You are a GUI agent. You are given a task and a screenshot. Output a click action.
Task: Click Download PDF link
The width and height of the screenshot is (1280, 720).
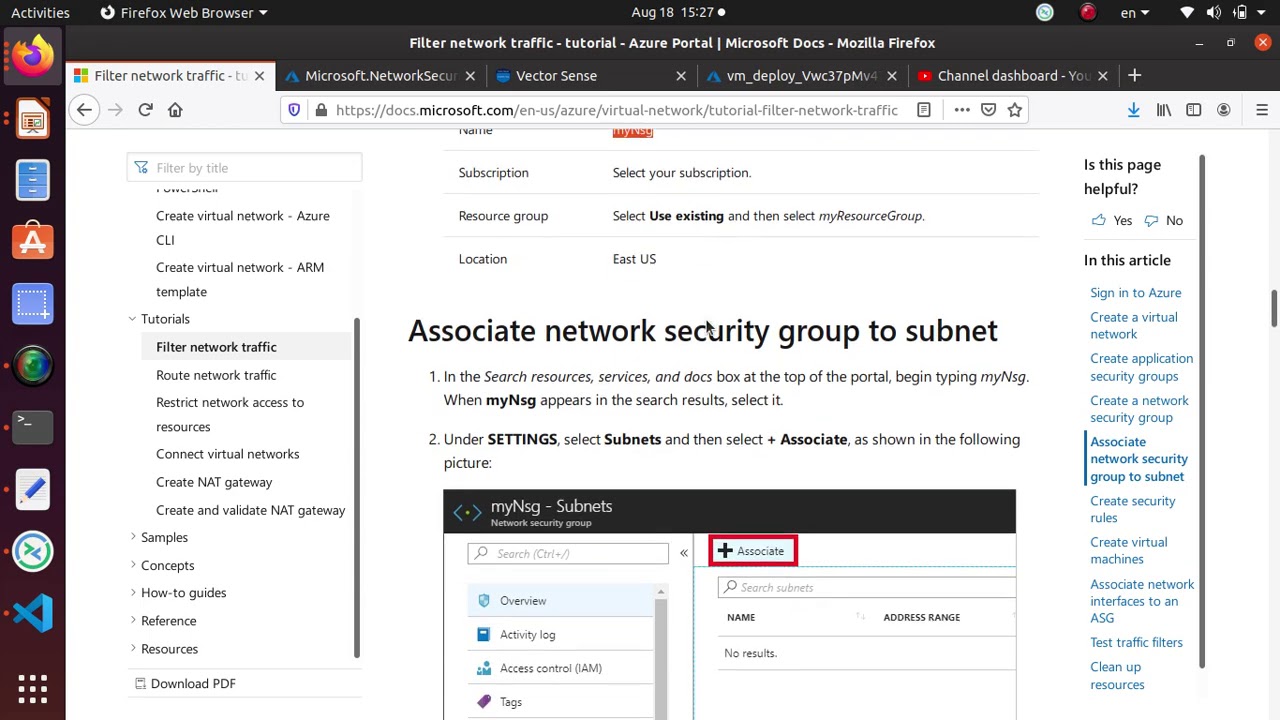click(186, 684)
